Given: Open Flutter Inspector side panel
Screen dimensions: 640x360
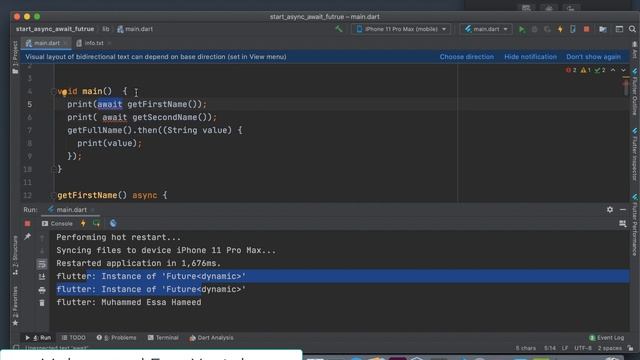Looking at the screenshot, I should 634,154.
